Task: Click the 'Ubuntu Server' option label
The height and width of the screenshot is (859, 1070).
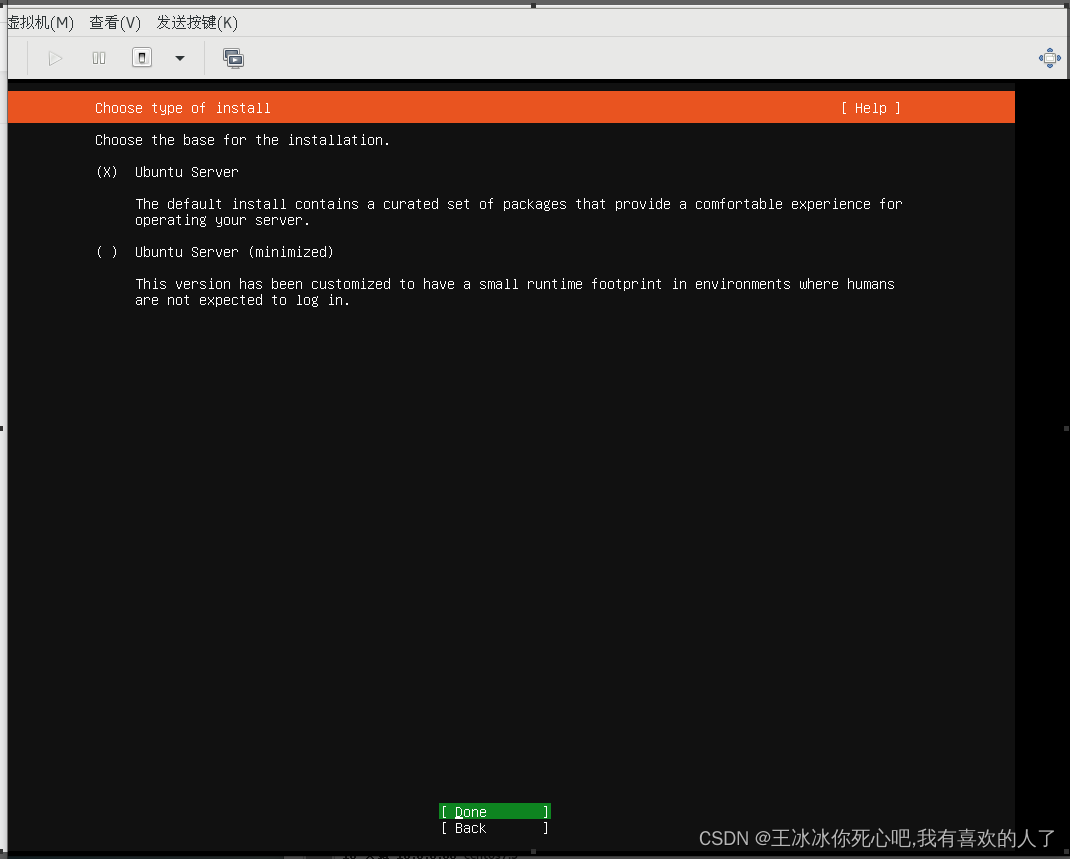Action: pyautogui.click(x=187, y=172)
